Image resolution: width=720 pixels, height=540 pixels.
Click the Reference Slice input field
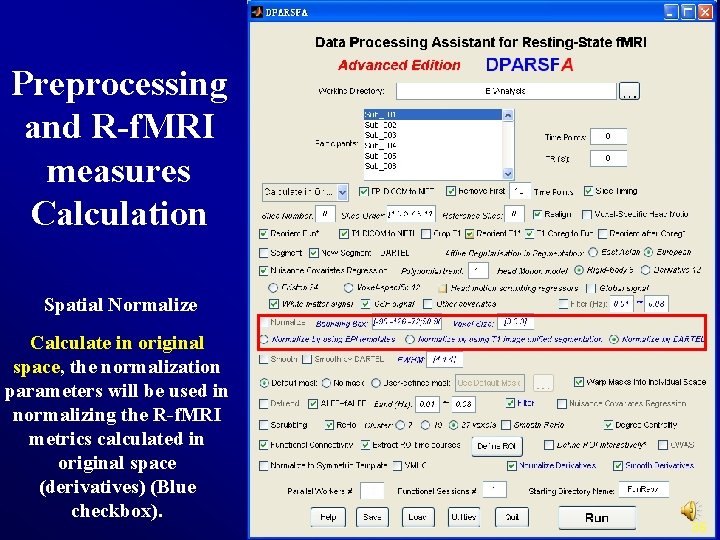click(x=514, y=214)
